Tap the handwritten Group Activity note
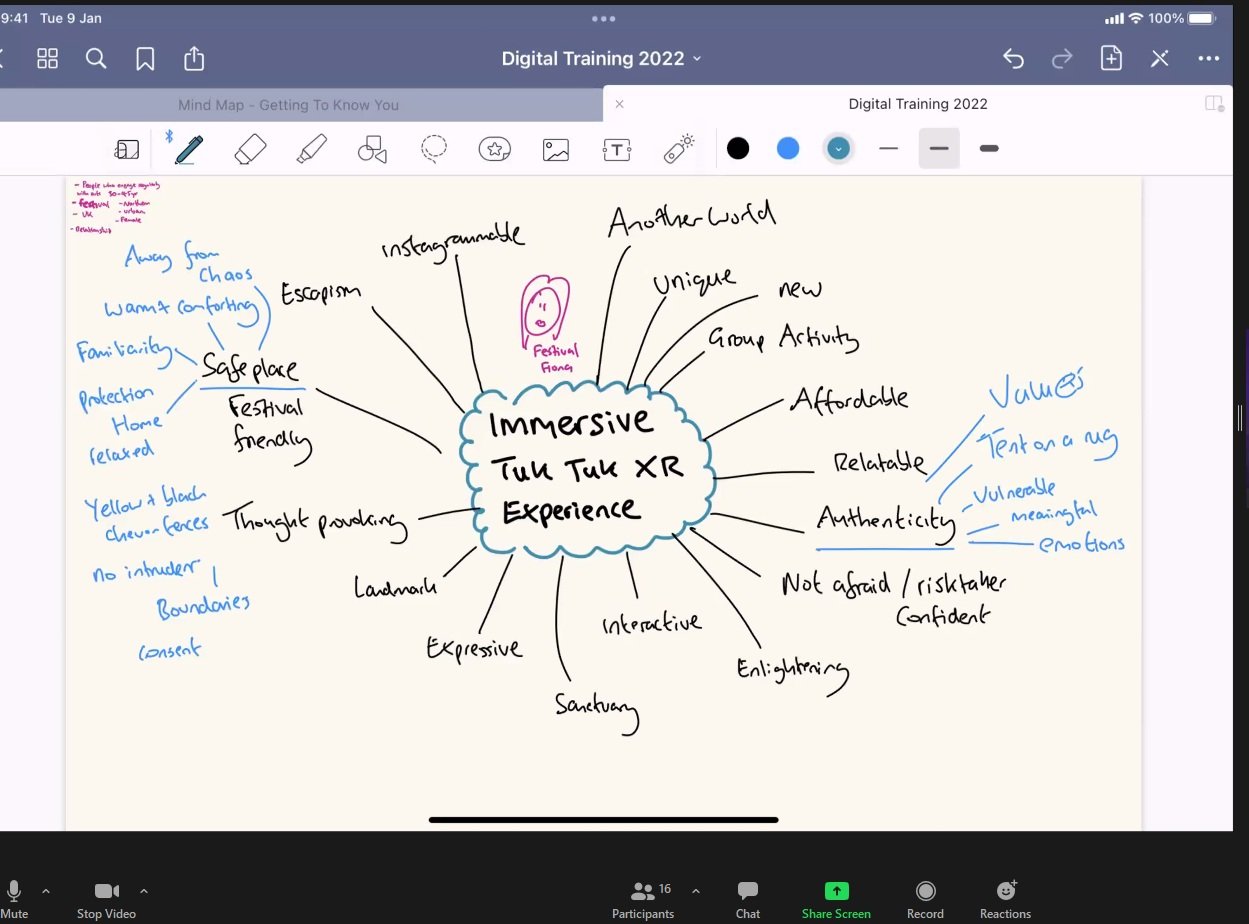The width and height of the screenshot is (1249, 924). pyautogui.click(x=783, y=338)
